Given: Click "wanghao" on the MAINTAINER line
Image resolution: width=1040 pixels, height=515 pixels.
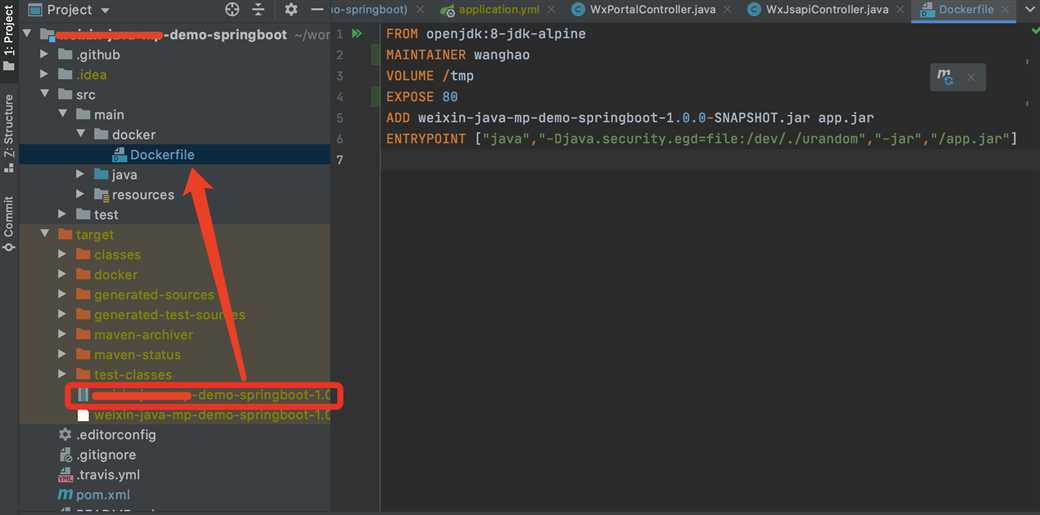Looking at the screenshot, I should [501, 55].
